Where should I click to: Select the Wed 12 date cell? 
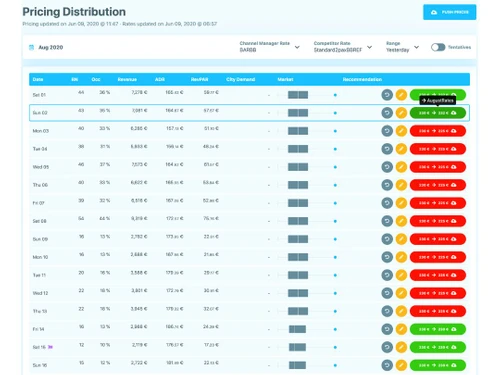[x=40, y=293]
